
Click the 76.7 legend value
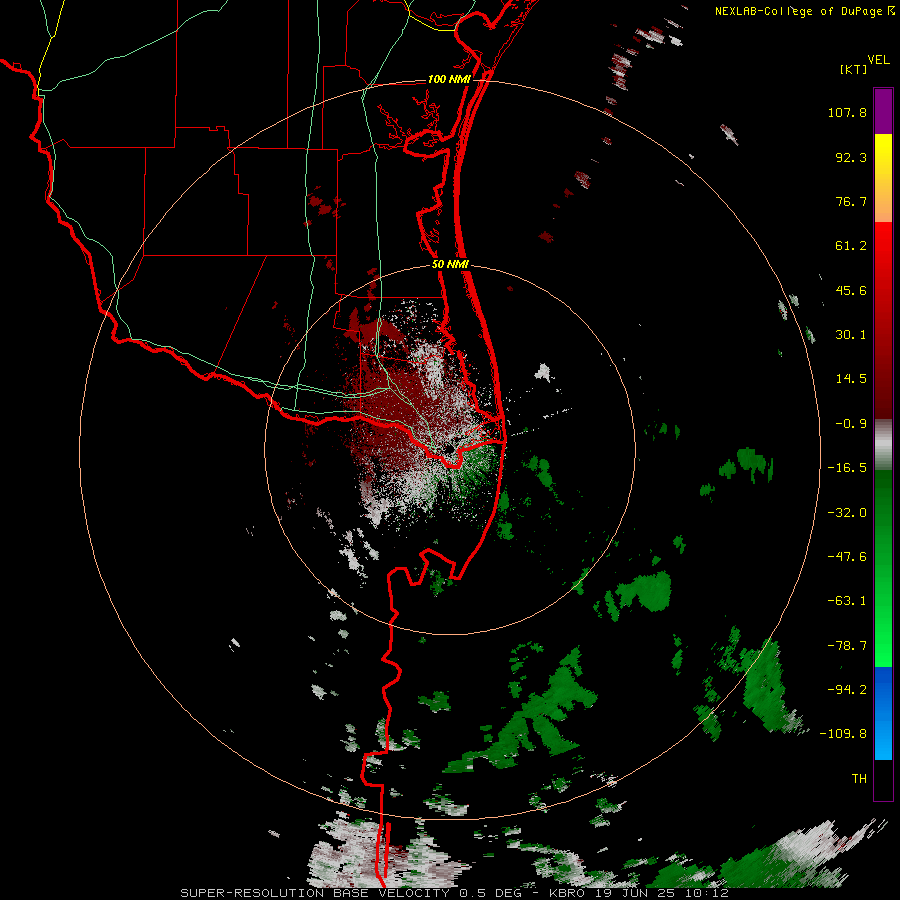851,201
